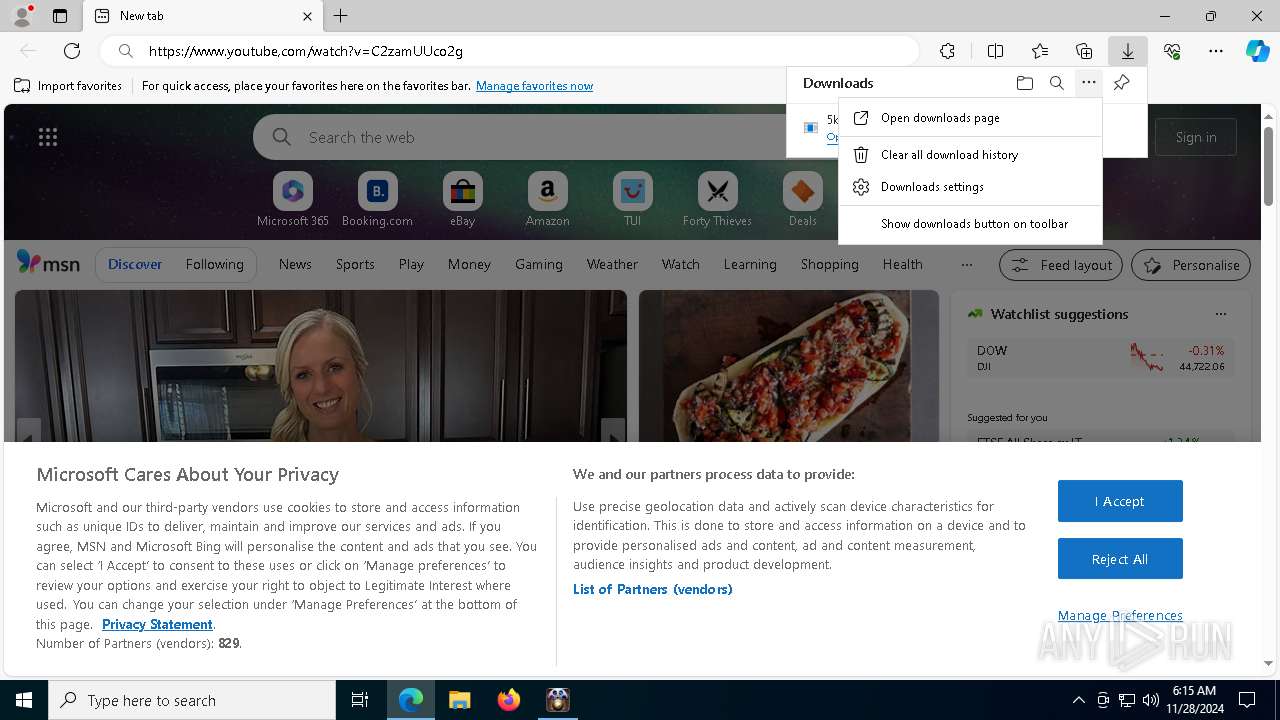Click the taskbar Type here to search box
Image resolution: width=1280 pixels, height=720 pixels.
[x=192, y=700]
